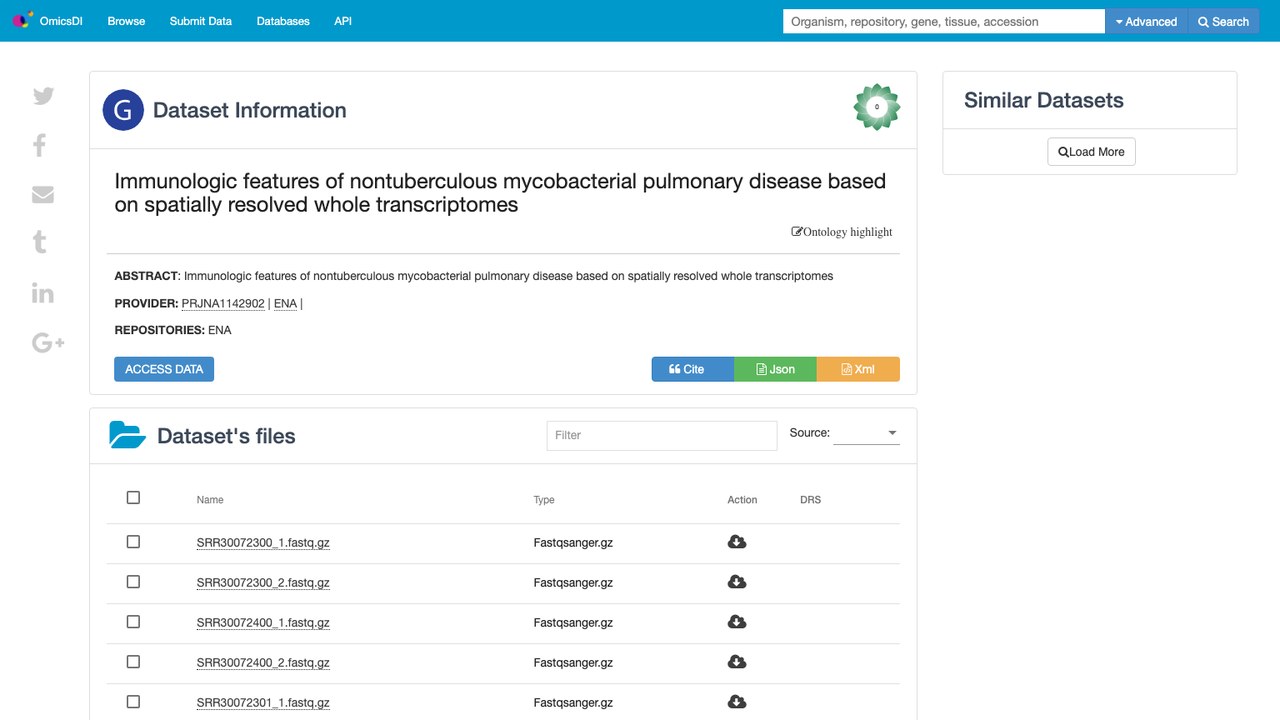This screenshot has height=720, width=1280.
Task: Download SRR30072400_1.fastq.gz via cloud icon
Action: point(737,622)
